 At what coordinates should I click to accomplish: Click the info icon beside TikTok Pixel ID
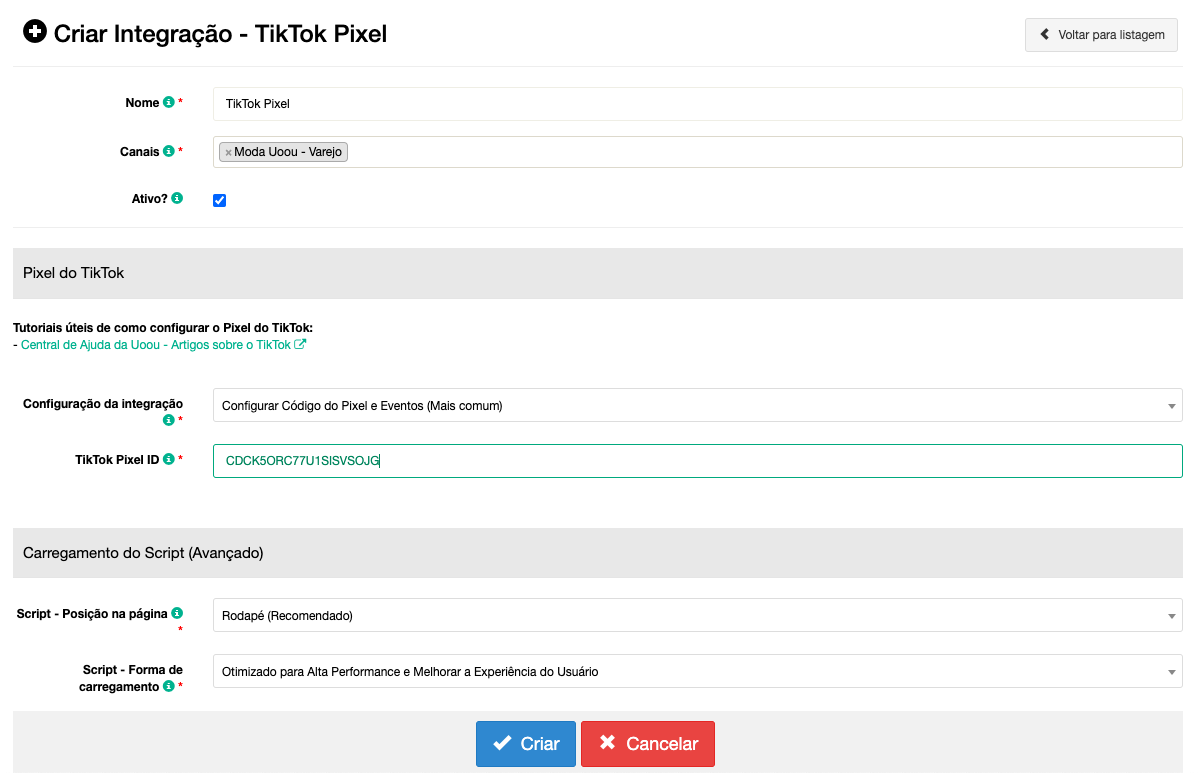[169, 459]
